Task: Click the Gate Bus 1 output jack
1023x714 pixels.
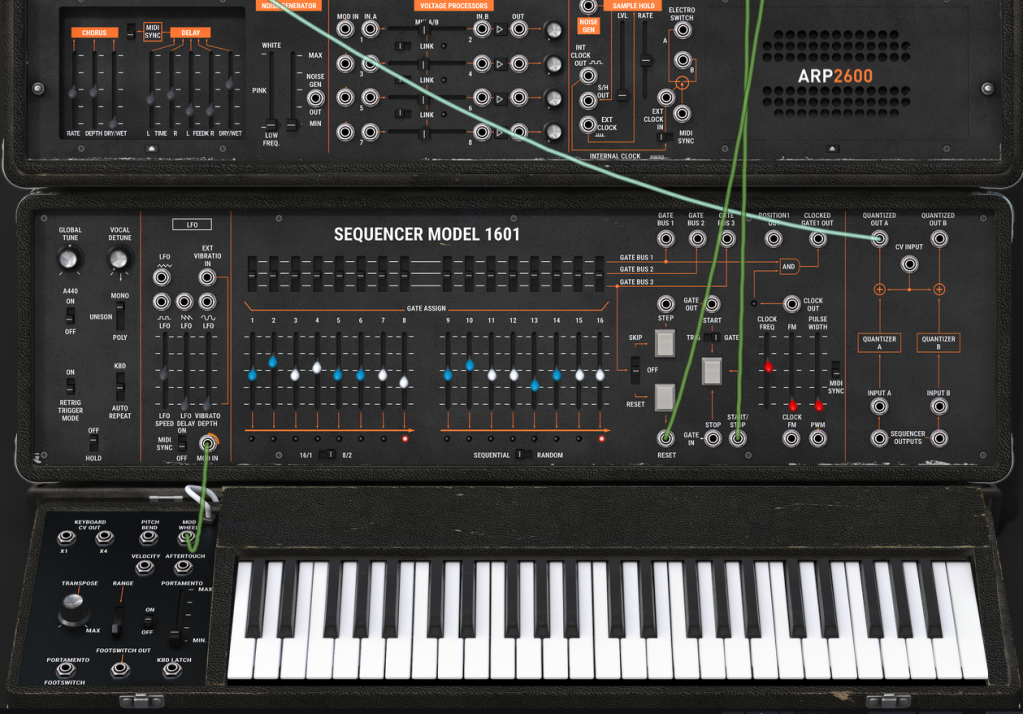Action: [x=665, y=239]
